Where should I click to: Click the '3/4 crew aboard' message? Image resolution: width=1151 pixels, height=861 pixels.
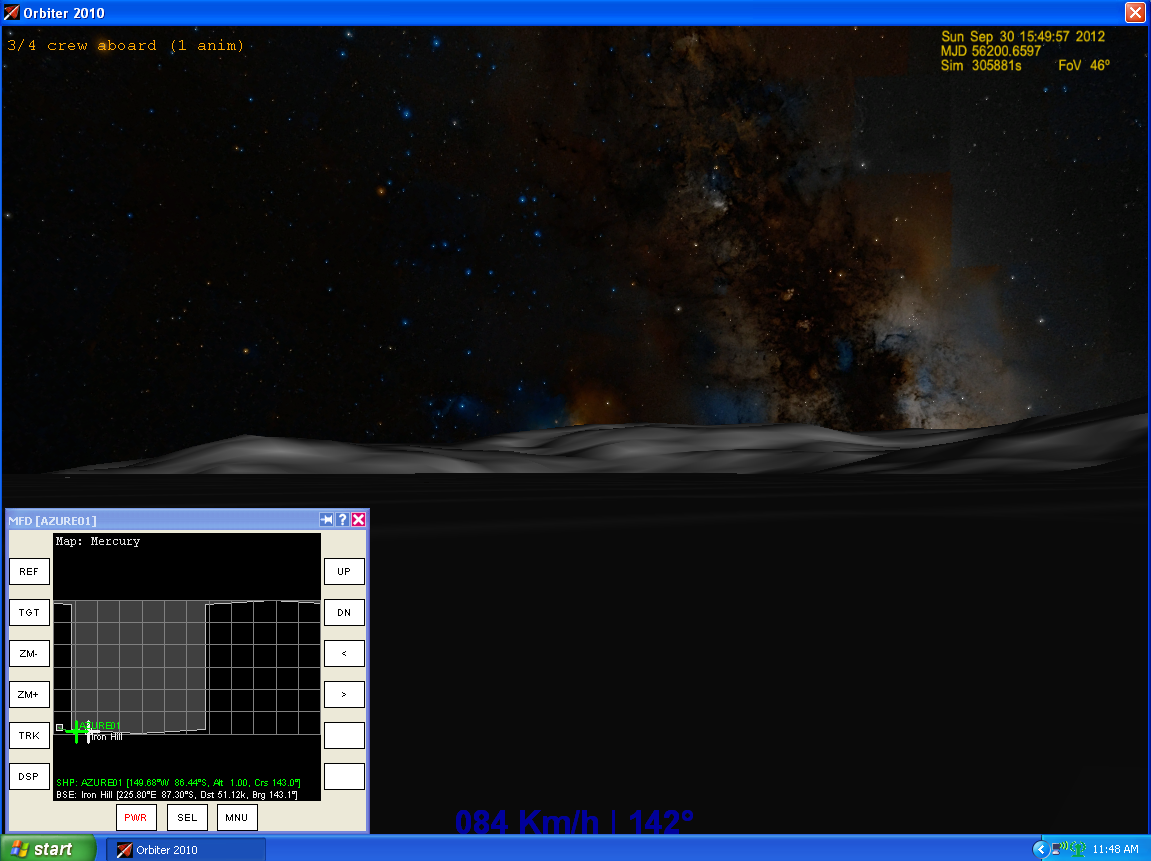coord(126,46)
